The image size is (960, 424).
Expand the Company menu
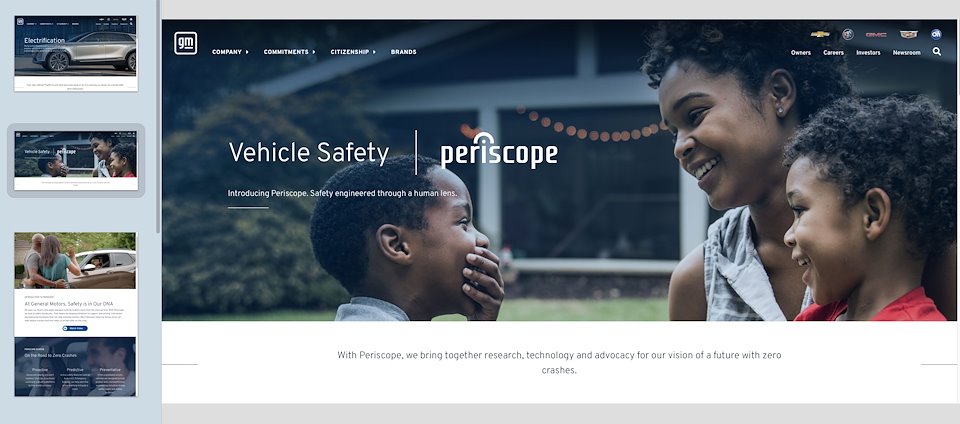click(230, 52)
